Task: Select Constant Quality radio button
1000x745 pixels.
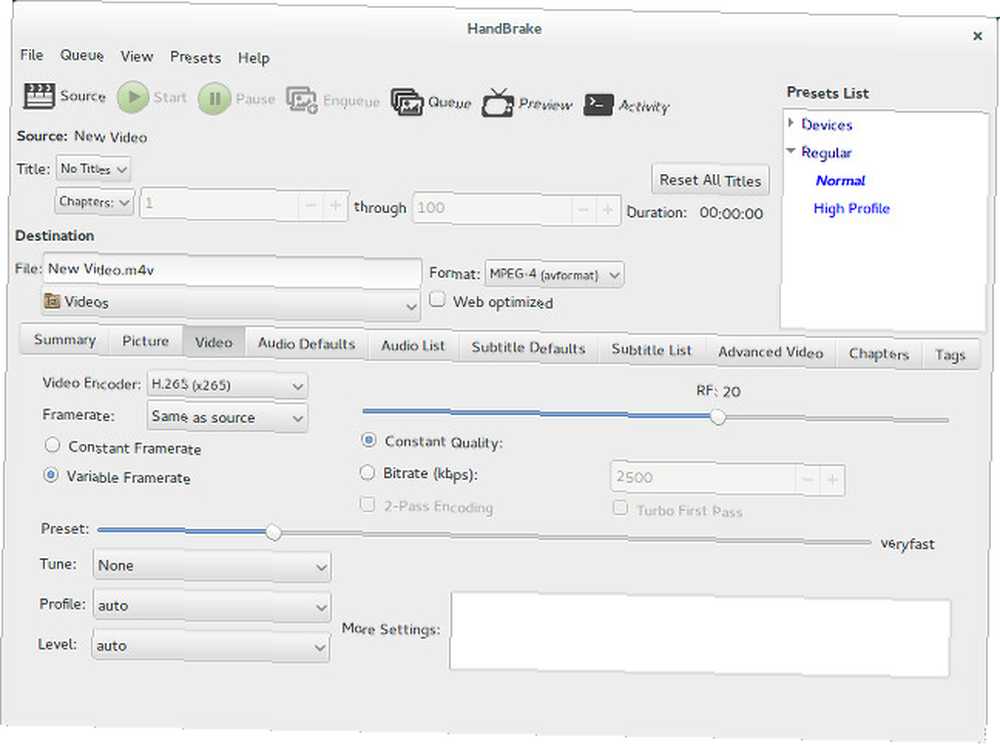Action: 368,439
